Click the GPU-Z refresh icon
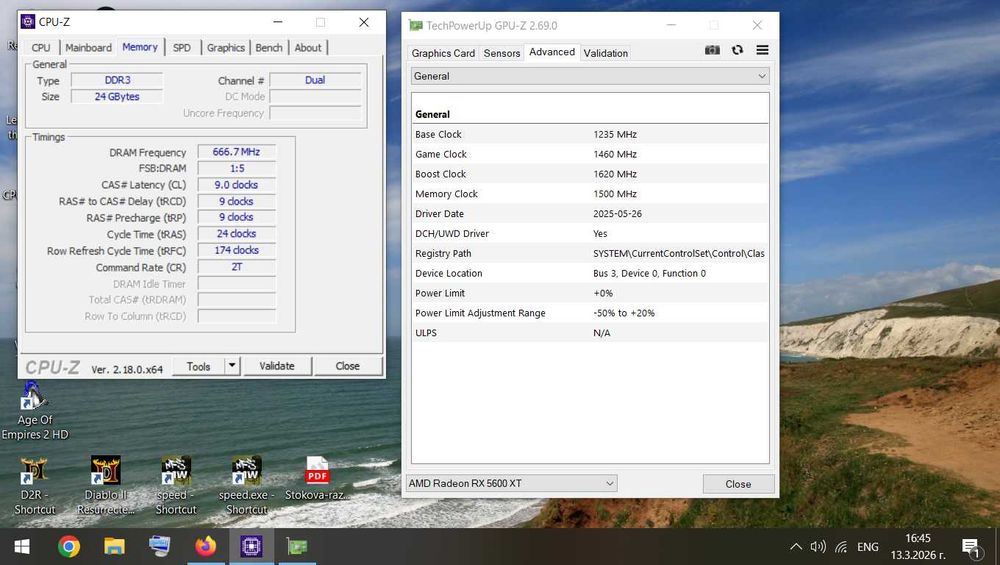The height and width of the screenshot is (565, 1000). tap(737, 50)
